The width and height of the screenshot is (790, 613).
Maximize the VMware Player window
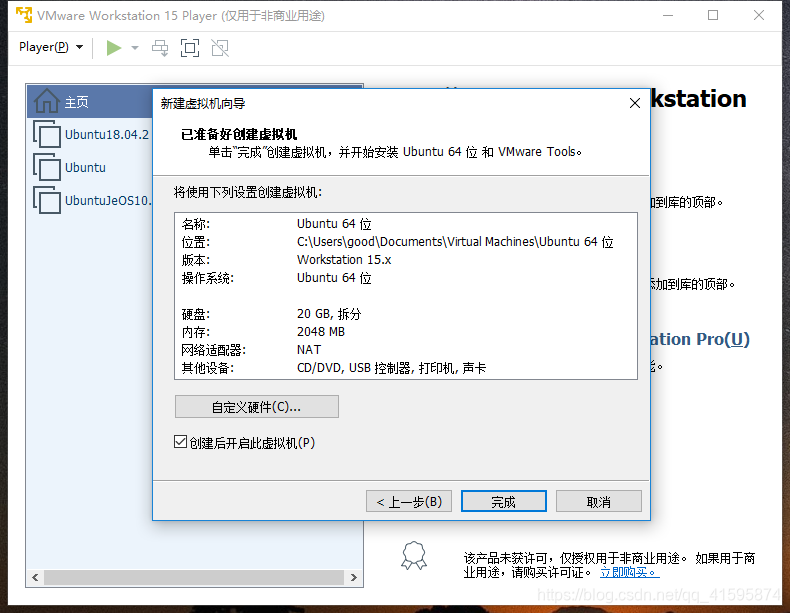pyautogui.click(x=713, y=16)
